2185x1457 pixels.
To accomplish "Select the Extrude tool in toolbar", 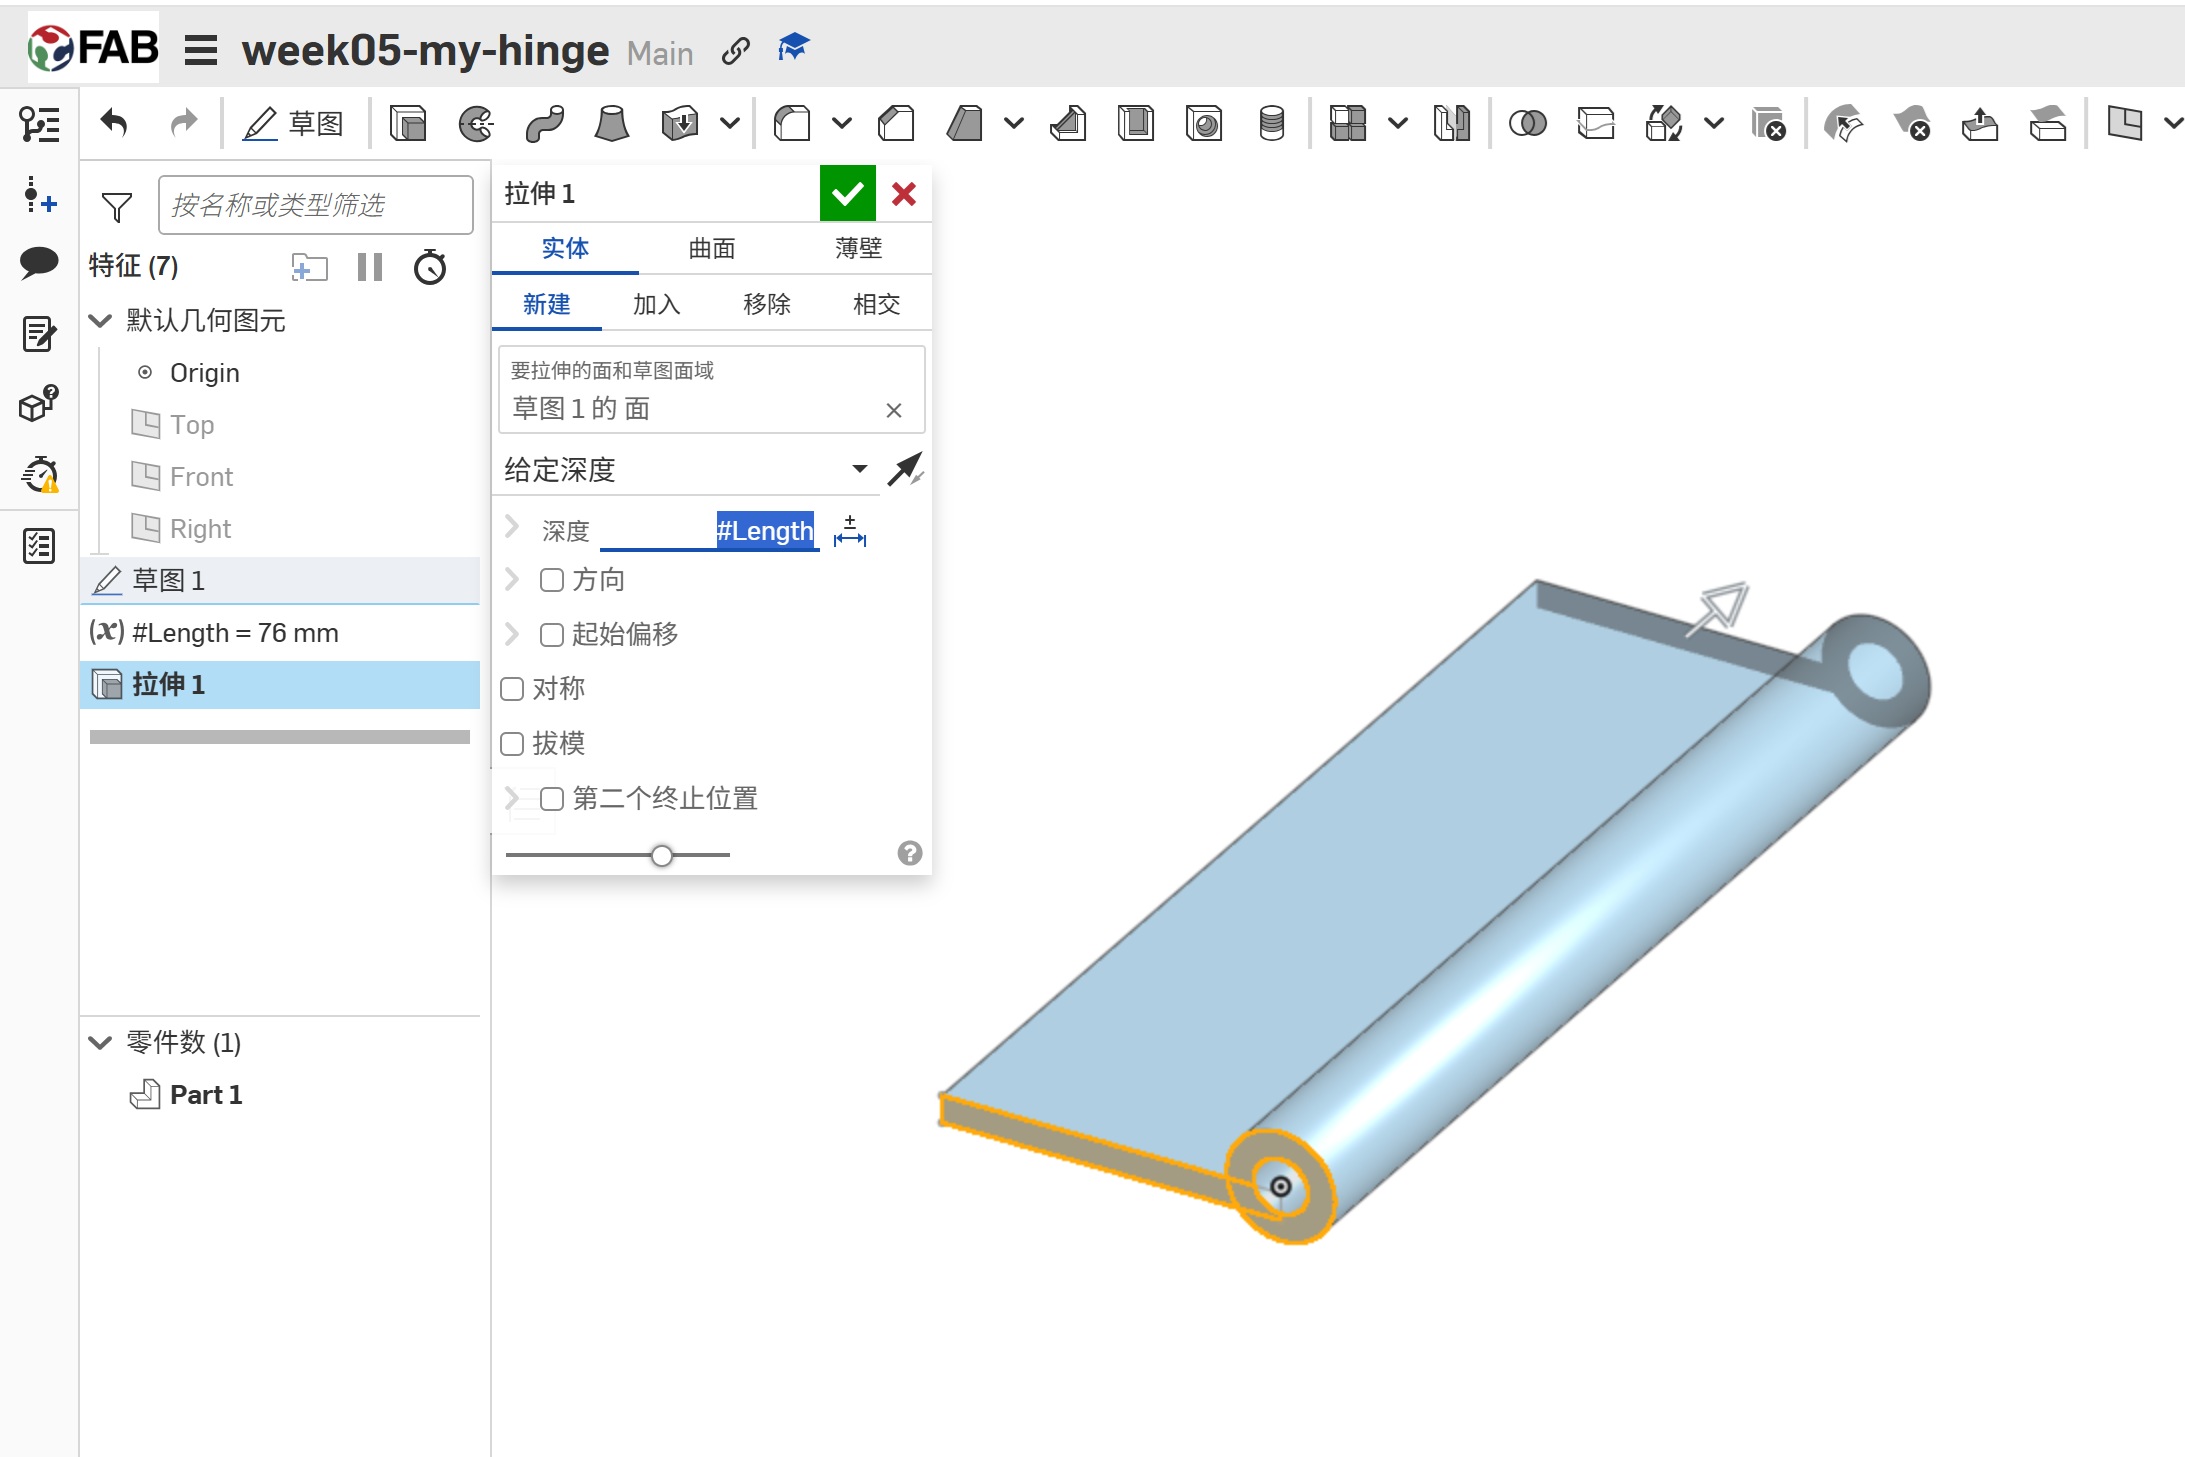I will (408, 124).
